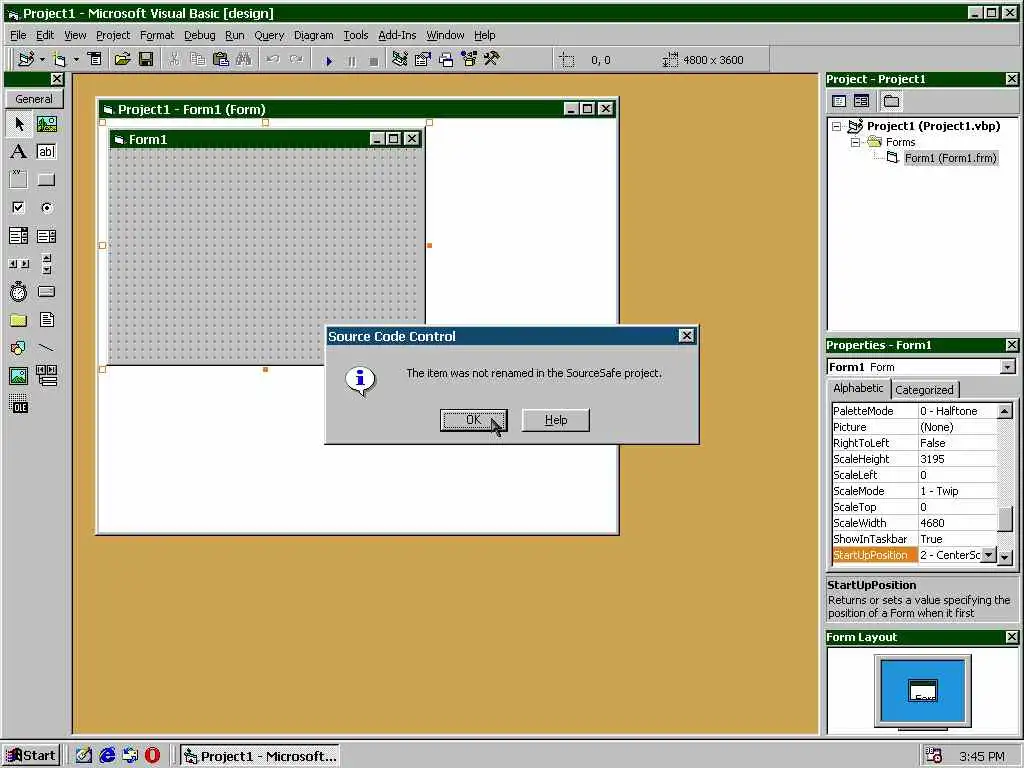
Task: Click the General tab of the toolbox
Action: (x=34, y=99)
